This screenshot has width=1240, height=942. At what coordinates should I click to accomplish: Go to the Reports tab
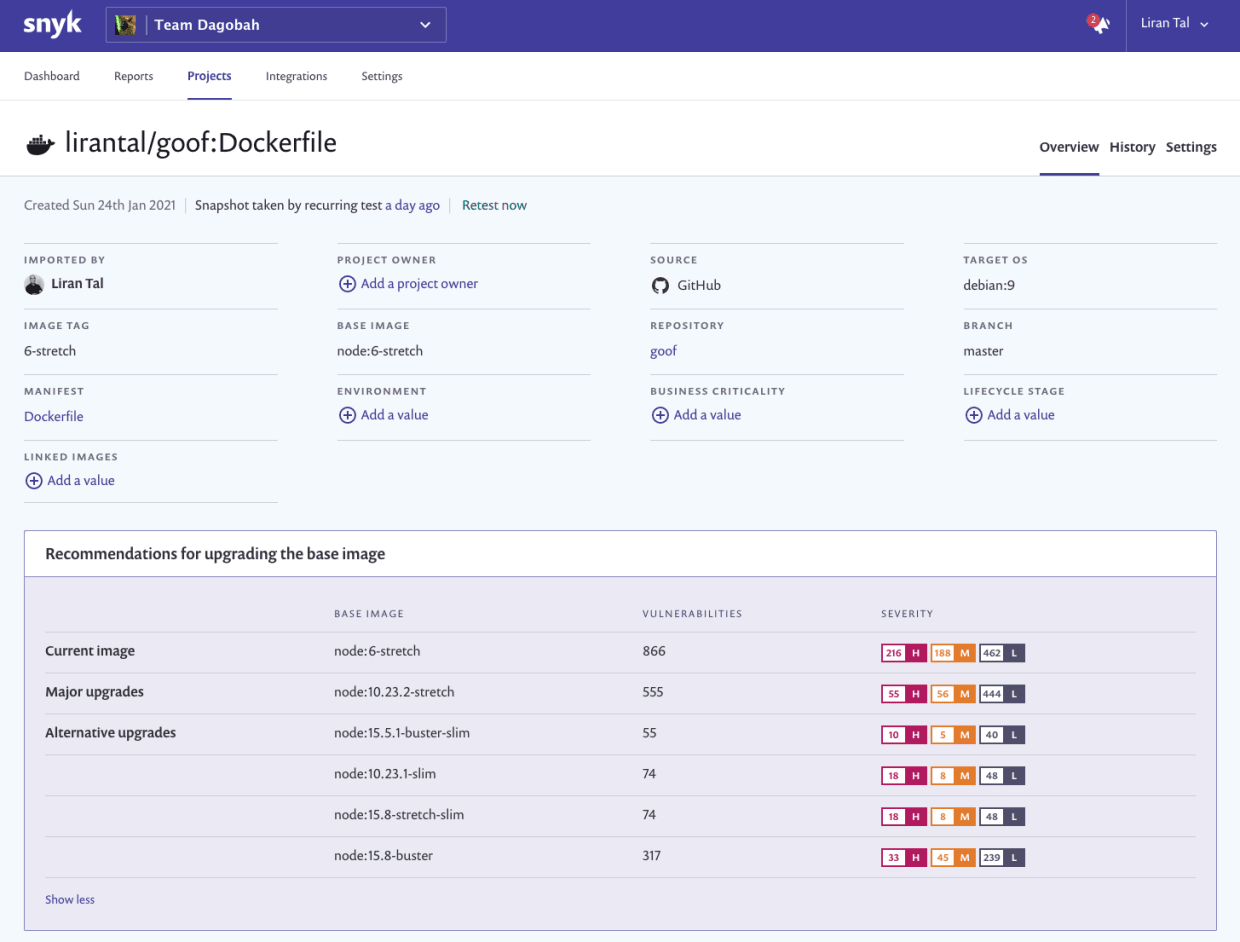[x=134, y=76]
